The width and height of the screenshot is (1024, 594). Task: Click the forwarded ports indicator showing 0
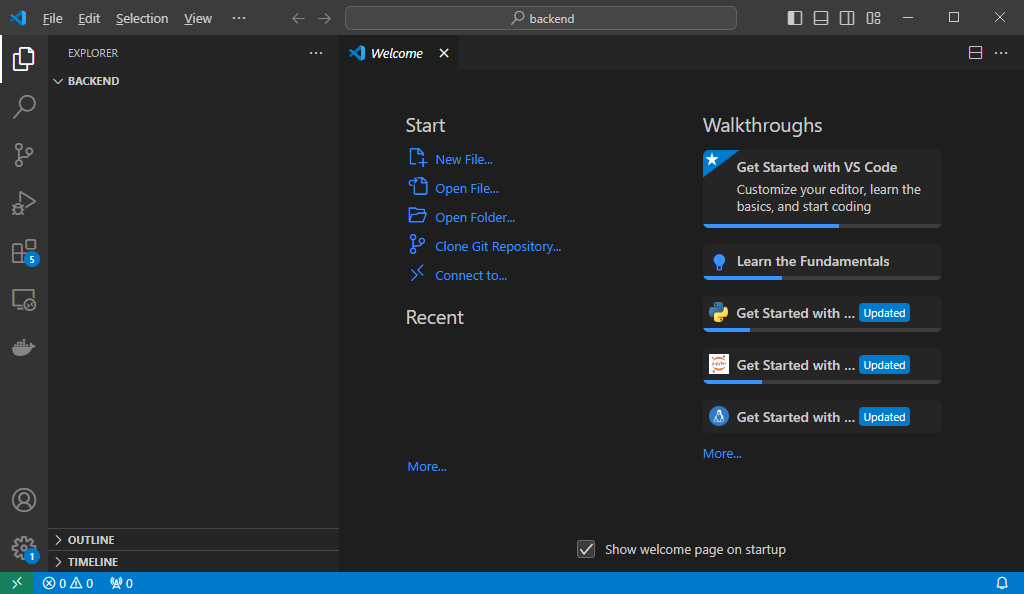pos(121,583)
